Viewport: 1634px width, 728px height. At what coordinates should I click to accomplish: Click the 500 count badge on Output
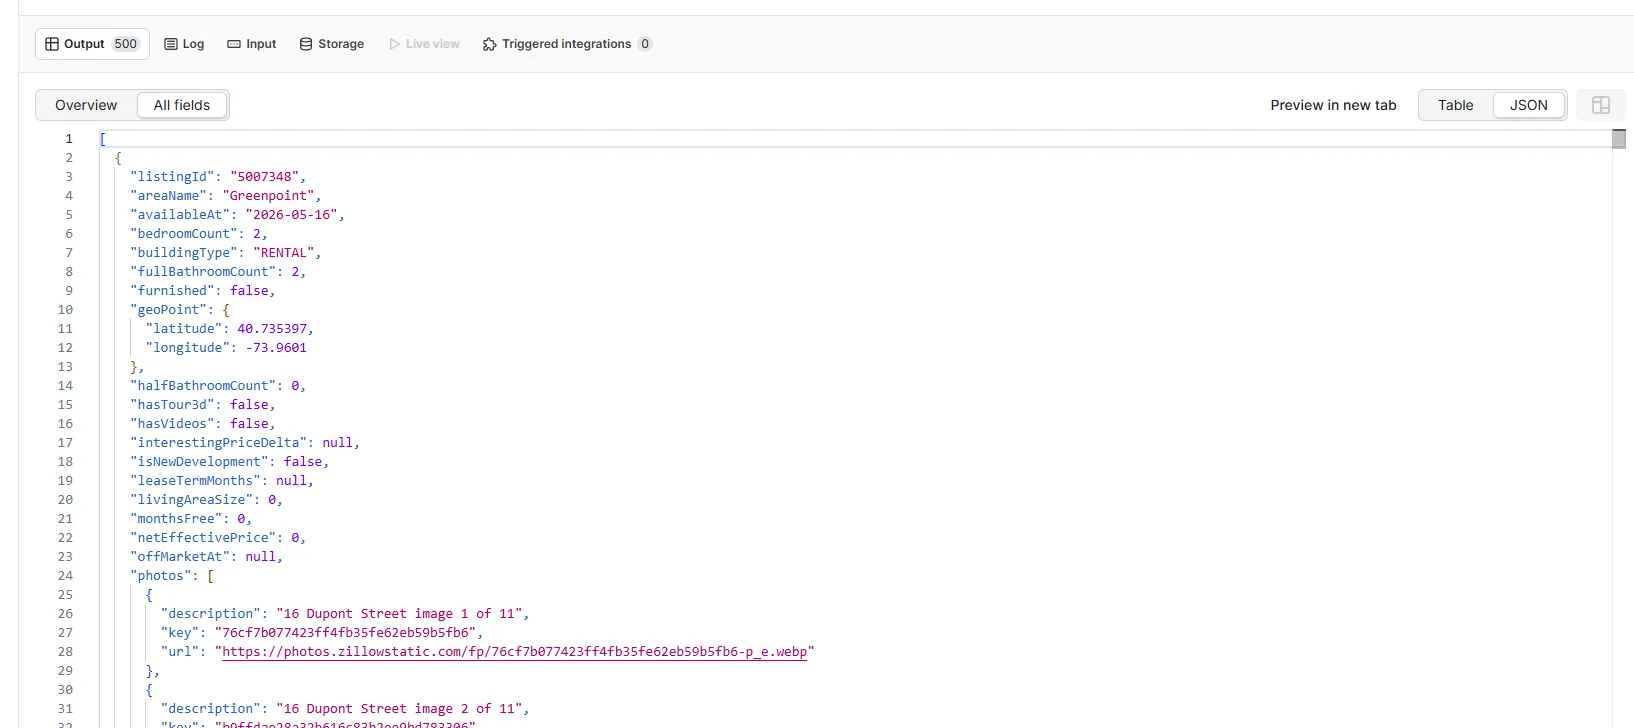(126, 44)
